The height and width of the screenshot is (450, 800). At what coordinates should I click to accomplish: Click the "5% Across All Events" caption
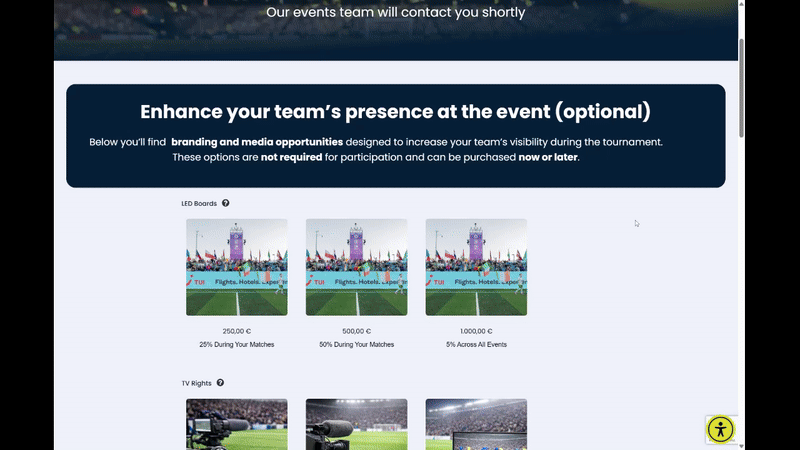click(476, 345)
